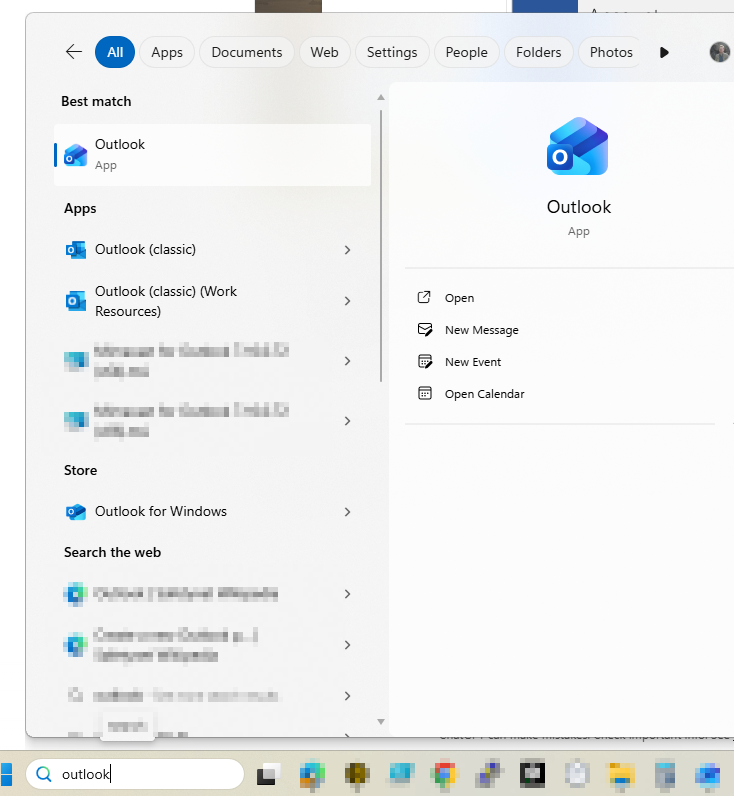The image size is (734, 796).
Task: Click Open in the Outlook preview pane
Action: click(x=459, y=298)
